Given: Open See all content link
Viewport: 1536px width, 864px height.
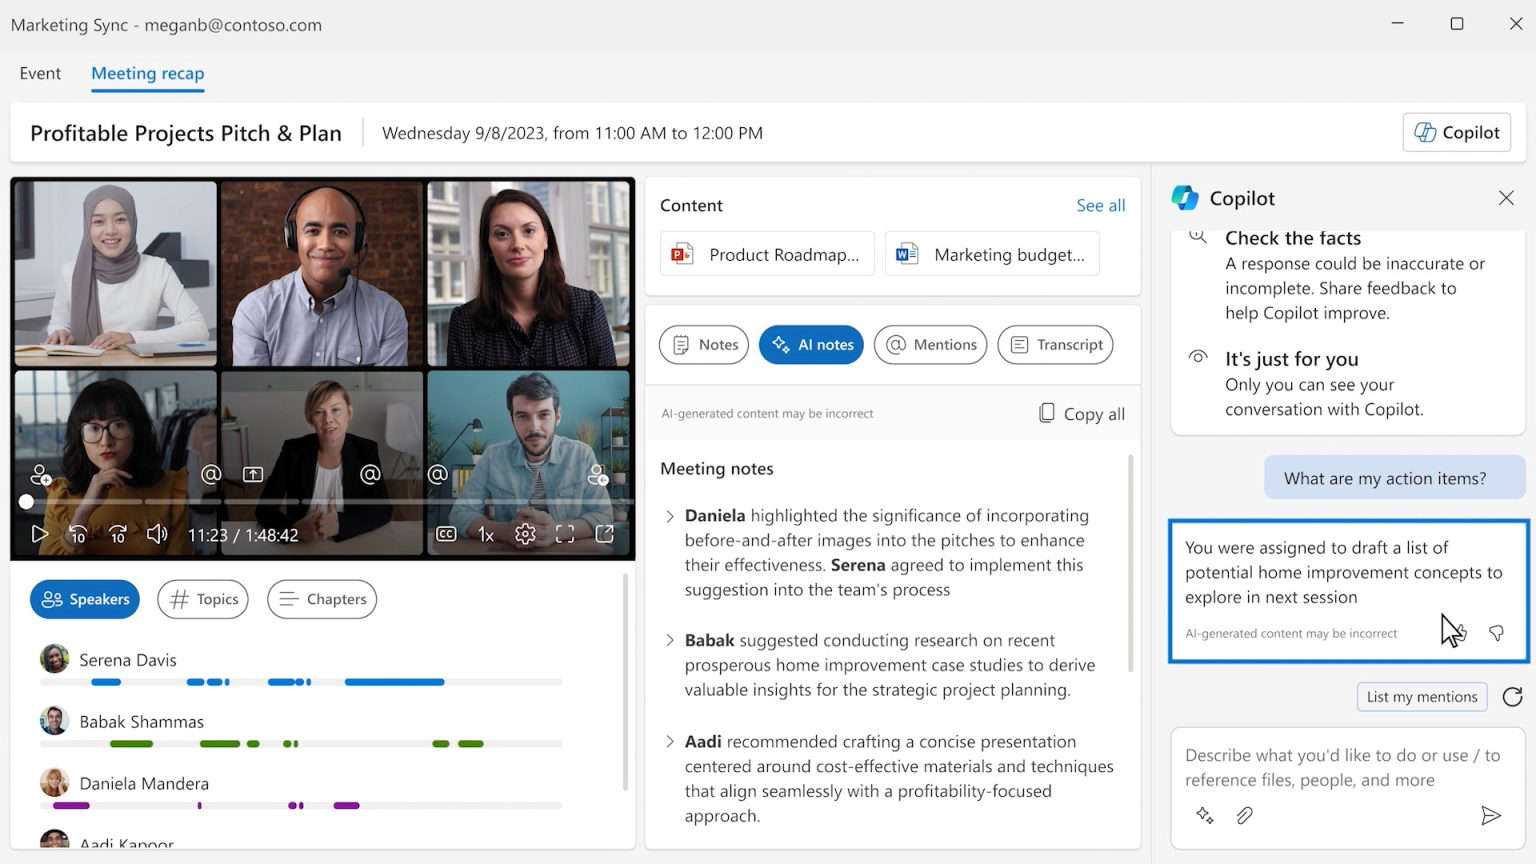Looking at the screenshot, I should [x=1100, y=205].
